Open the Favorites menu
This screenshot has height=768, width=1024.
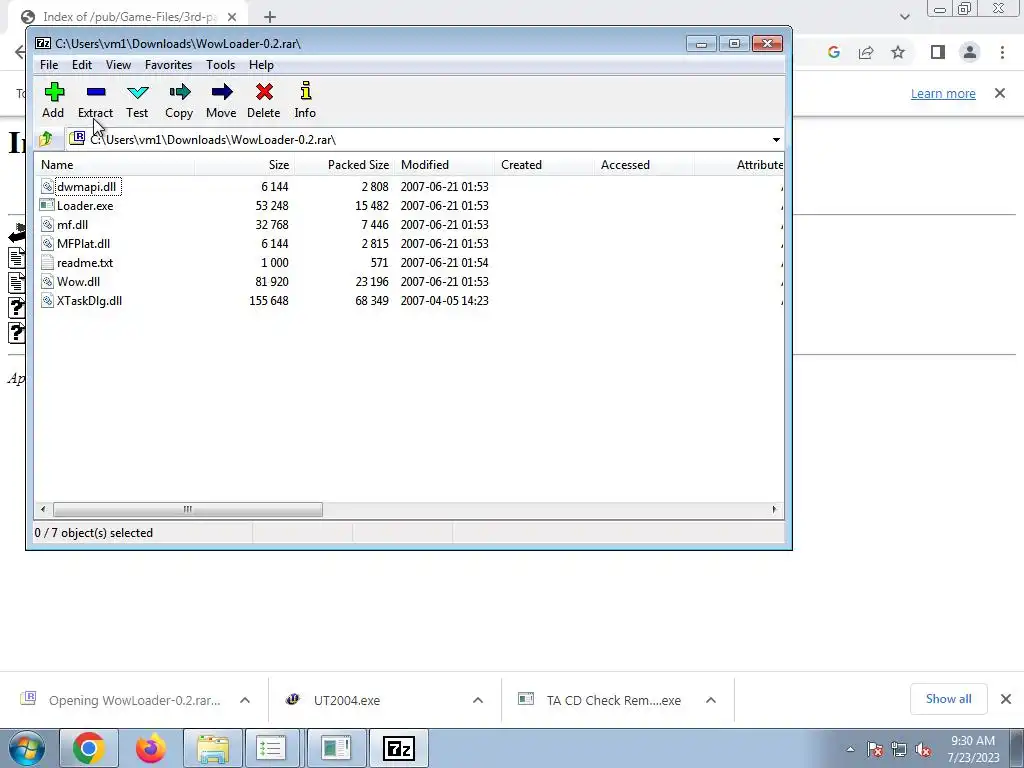coord(168,65)
